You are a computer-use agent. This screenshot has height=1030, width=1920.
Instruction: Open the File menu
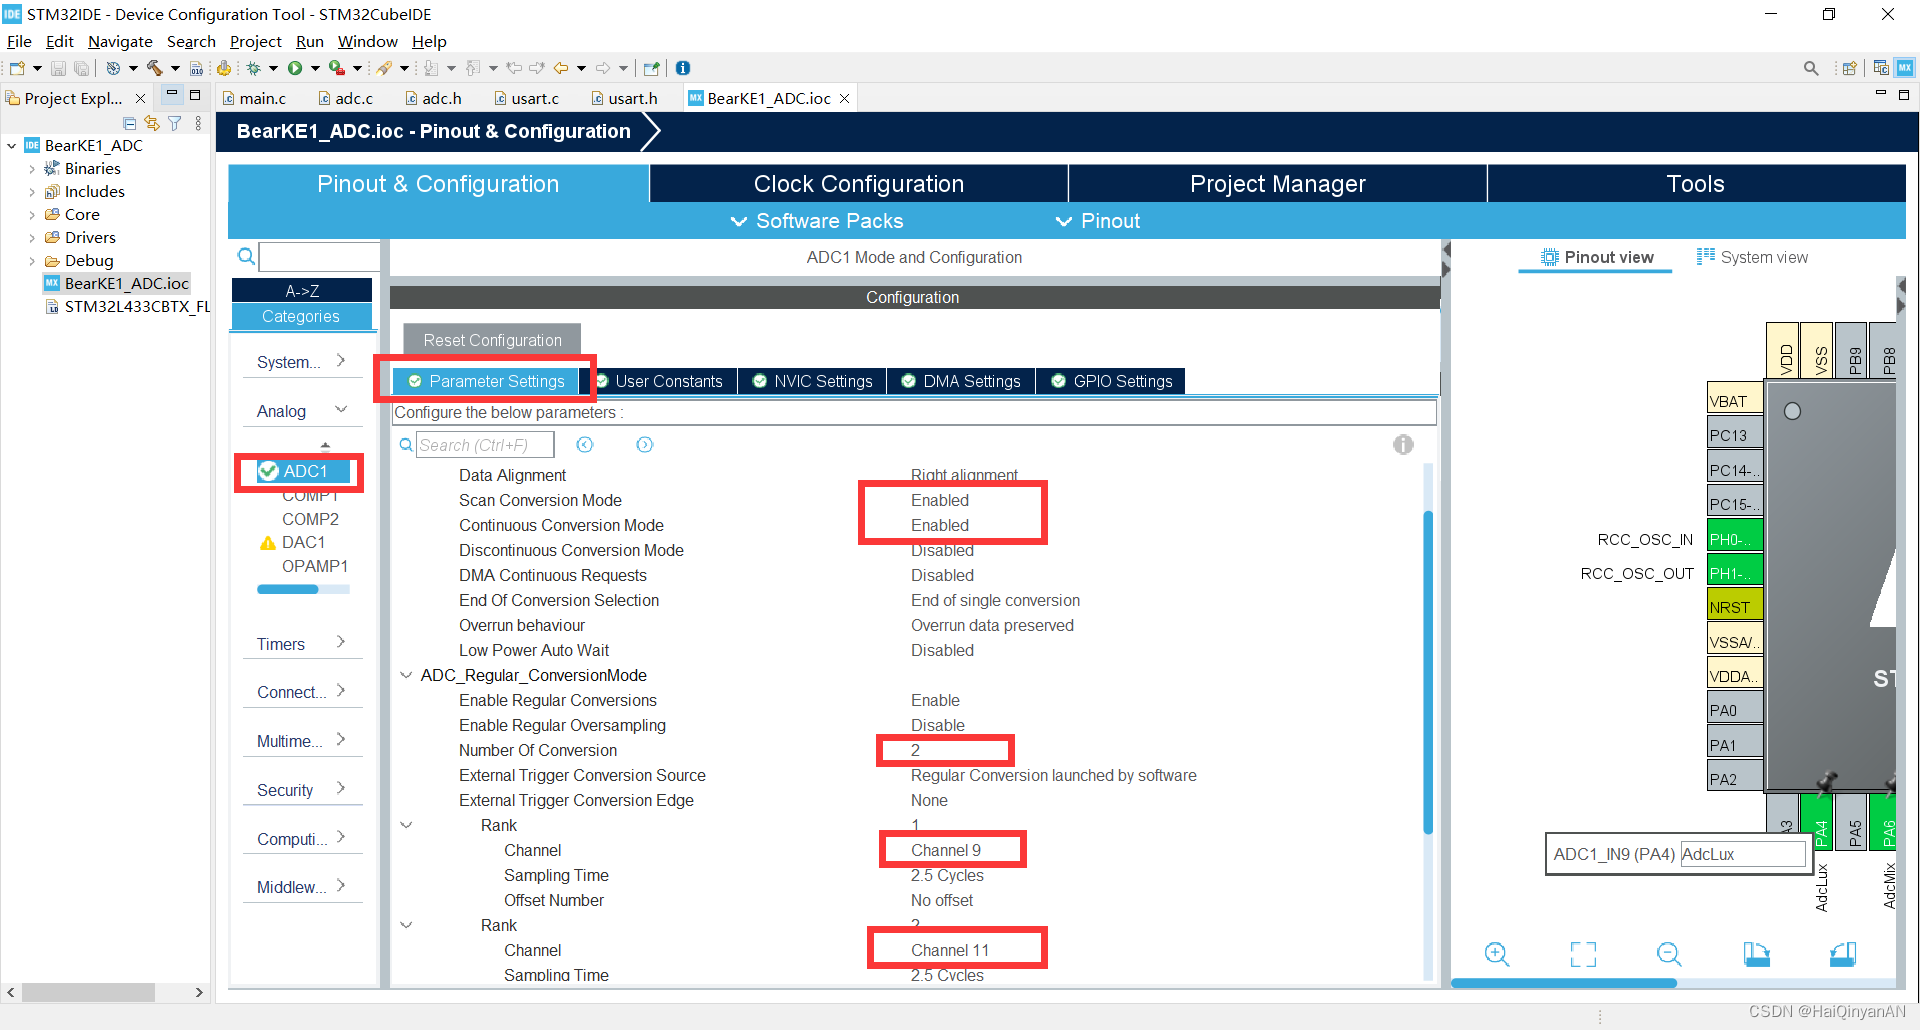click(19, 41)
